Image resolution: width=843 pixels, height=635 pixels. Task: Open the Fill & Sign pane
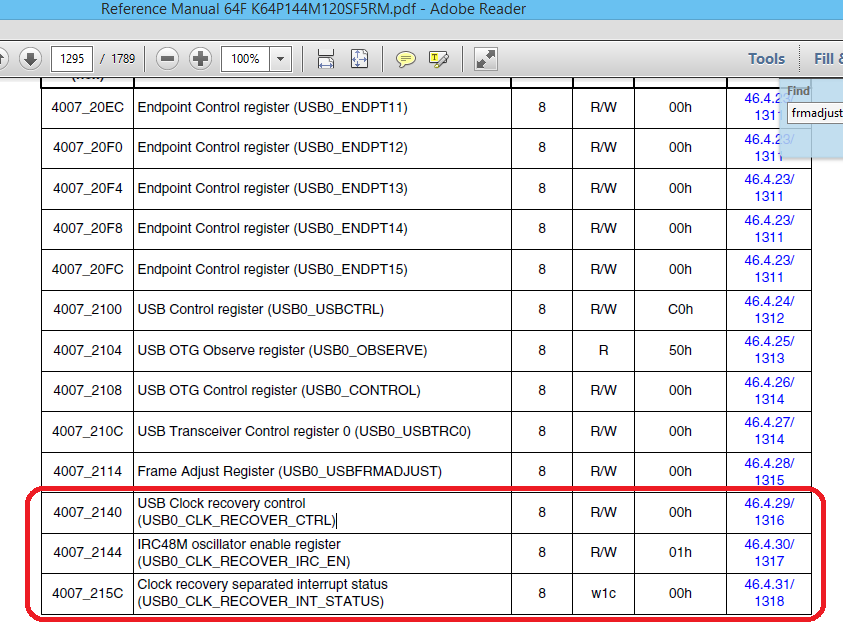point(828,59)
